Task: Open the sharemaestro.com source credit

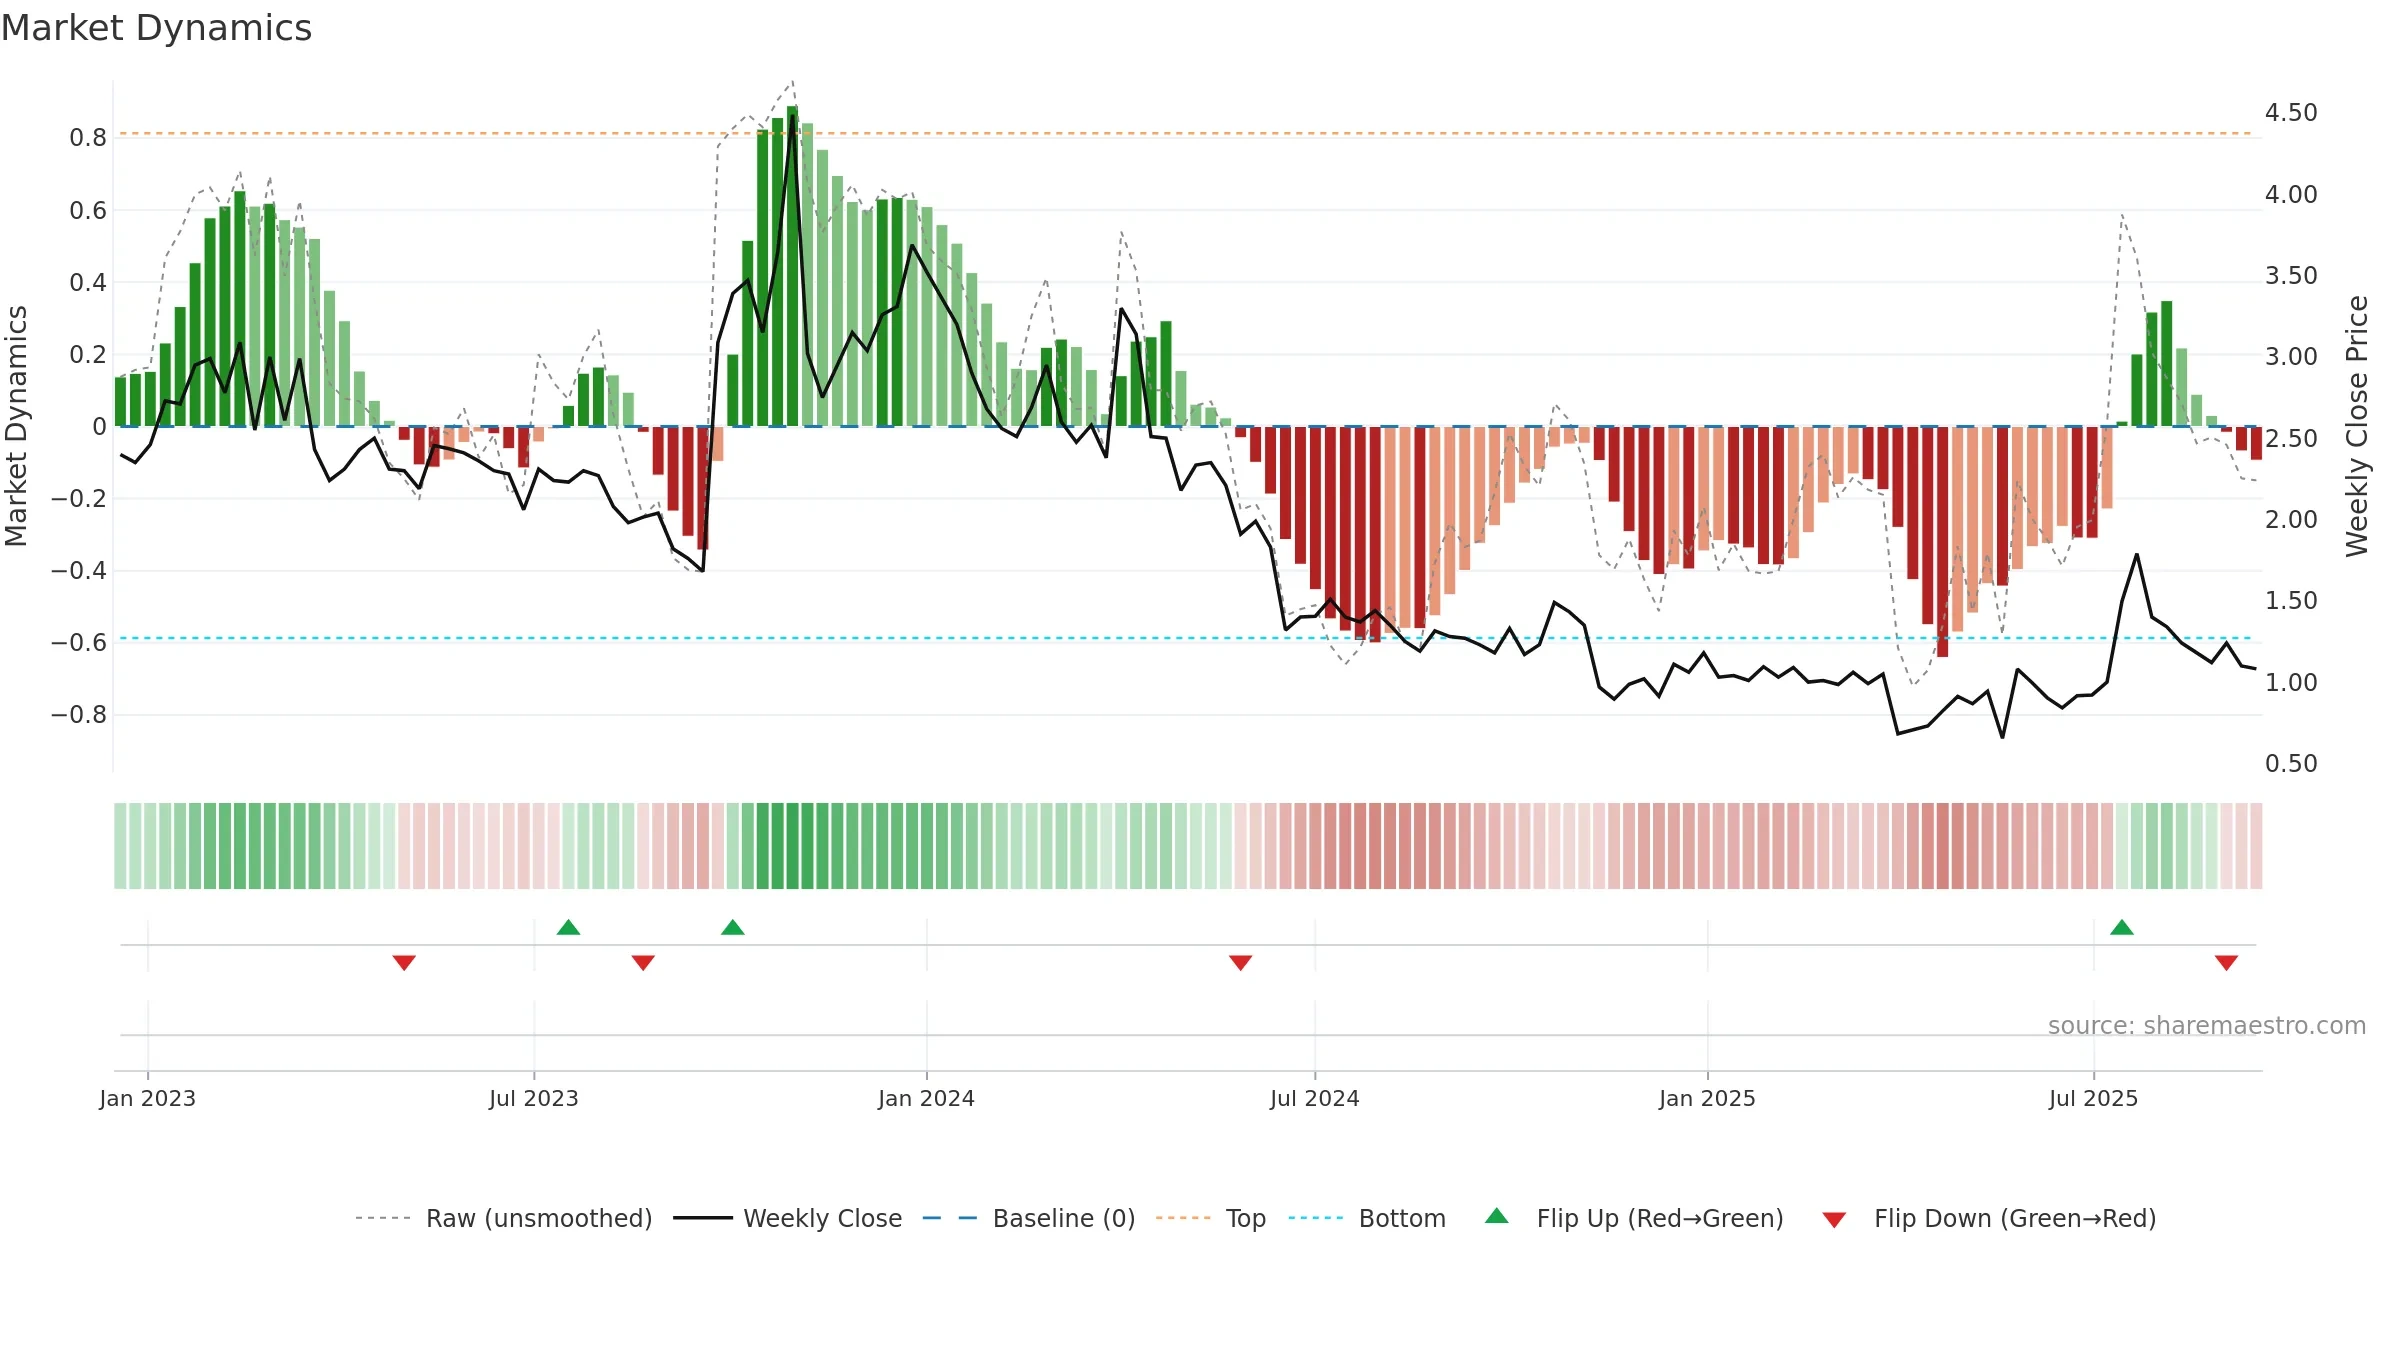Action: pyautogui.click(x=2207, y=1025)
